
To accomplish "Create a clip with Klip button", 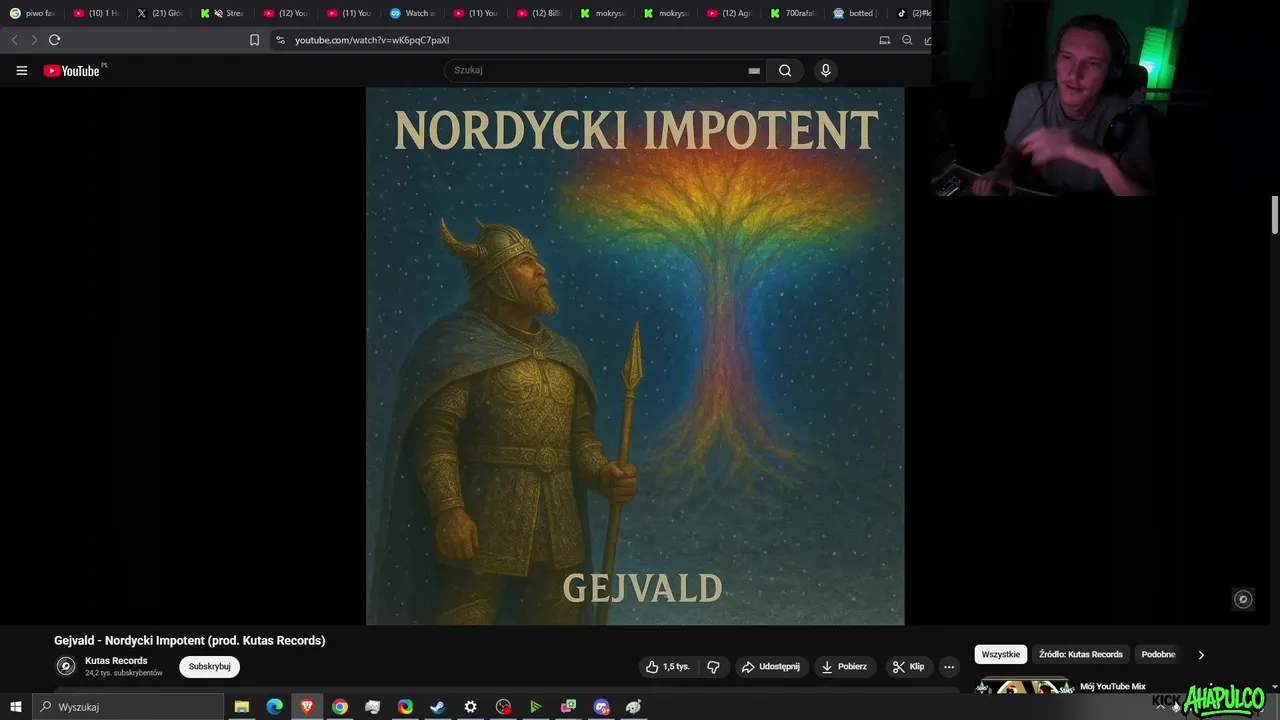I will point(908,666).
